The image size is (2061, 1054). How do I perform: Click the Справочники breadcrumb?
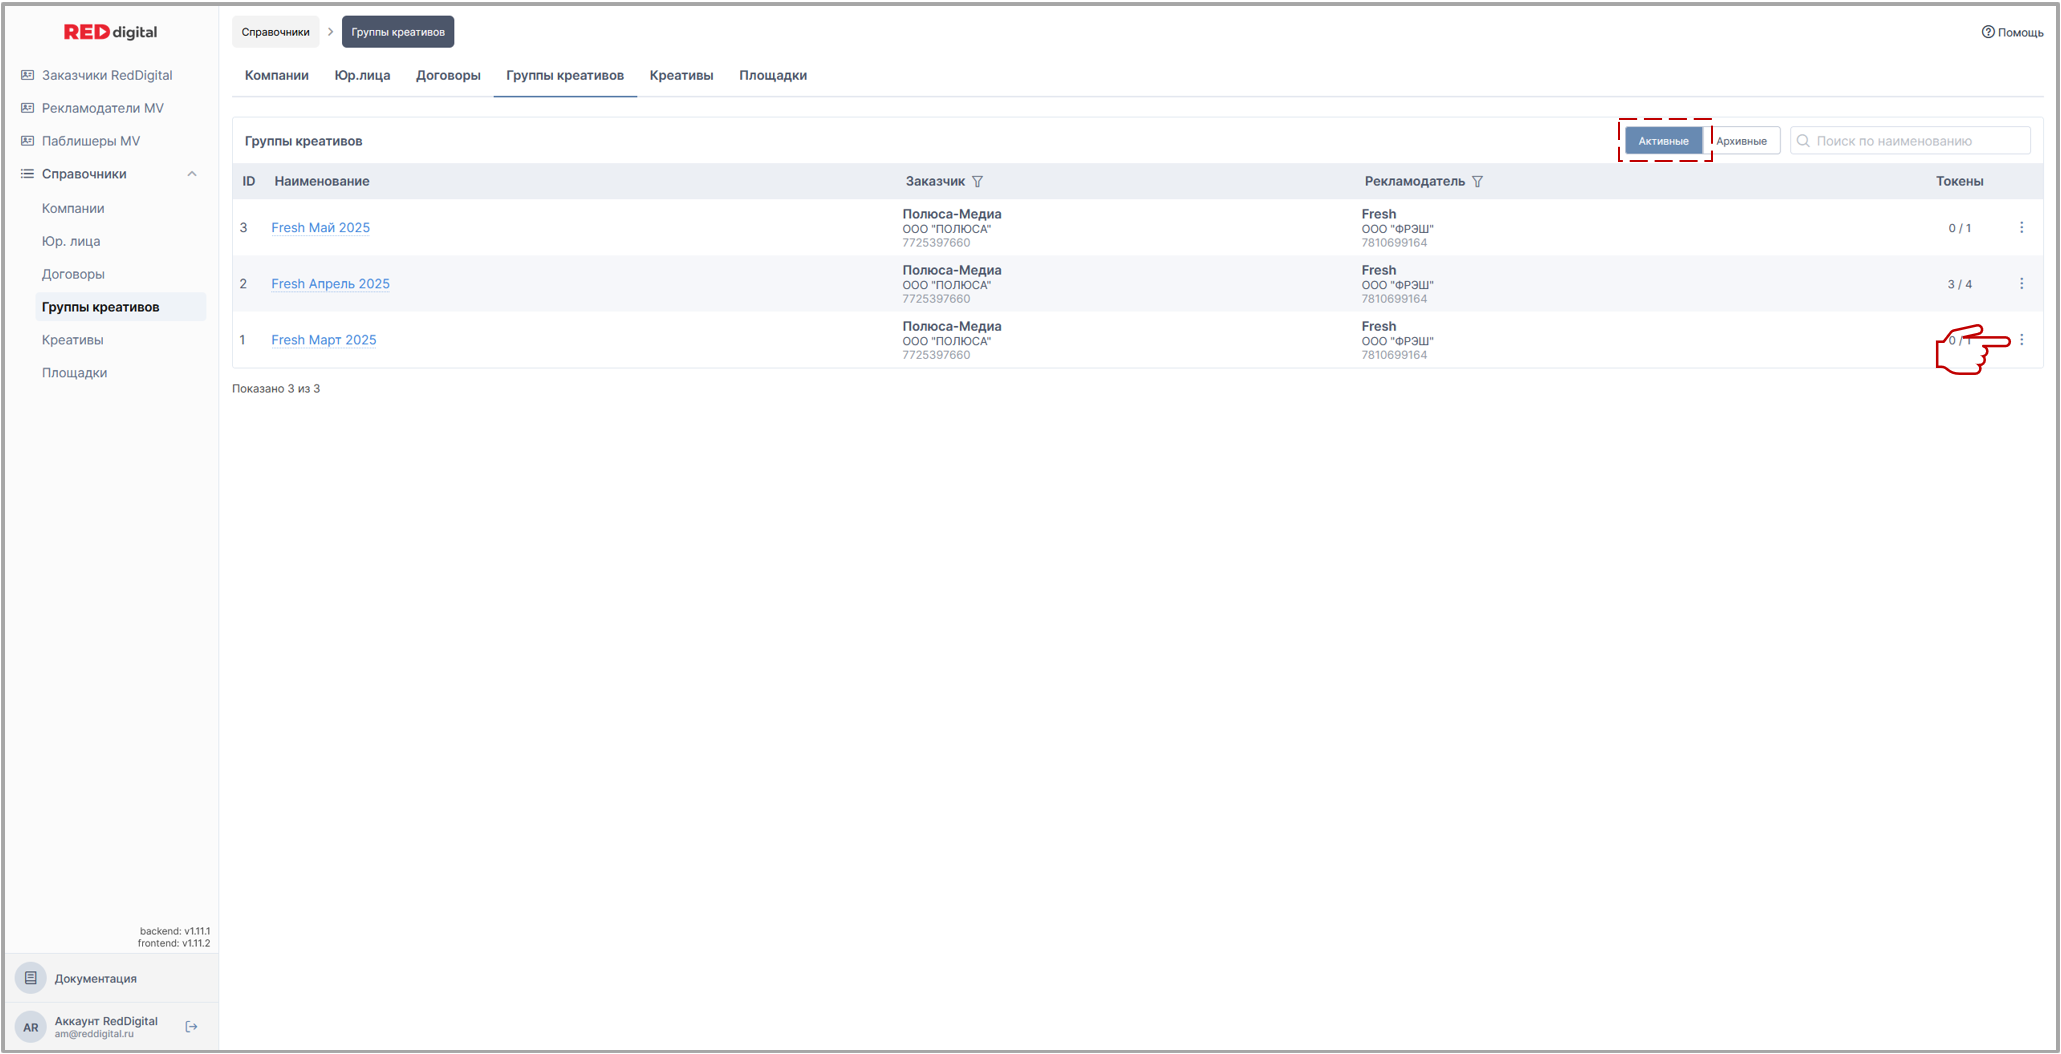[275, 32]
